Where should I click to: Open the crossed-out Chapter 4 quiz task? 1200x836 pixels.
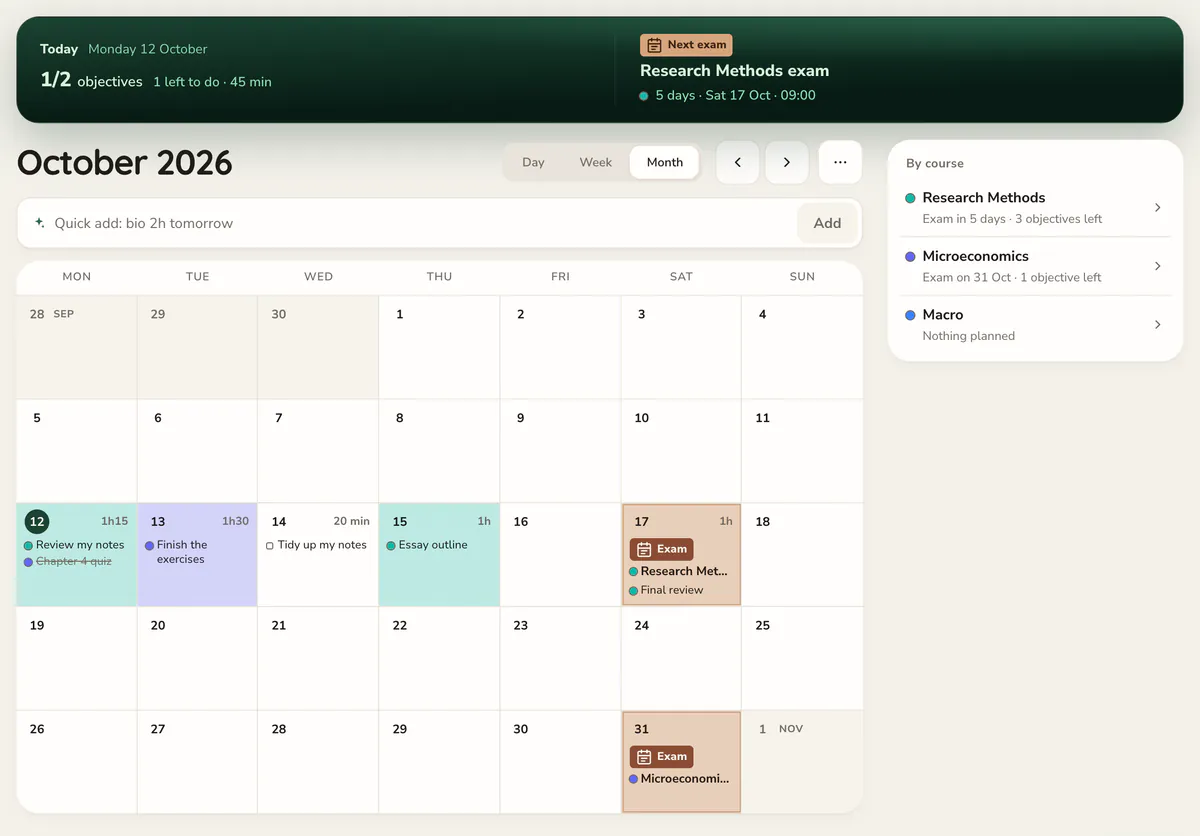click(74, 561)
